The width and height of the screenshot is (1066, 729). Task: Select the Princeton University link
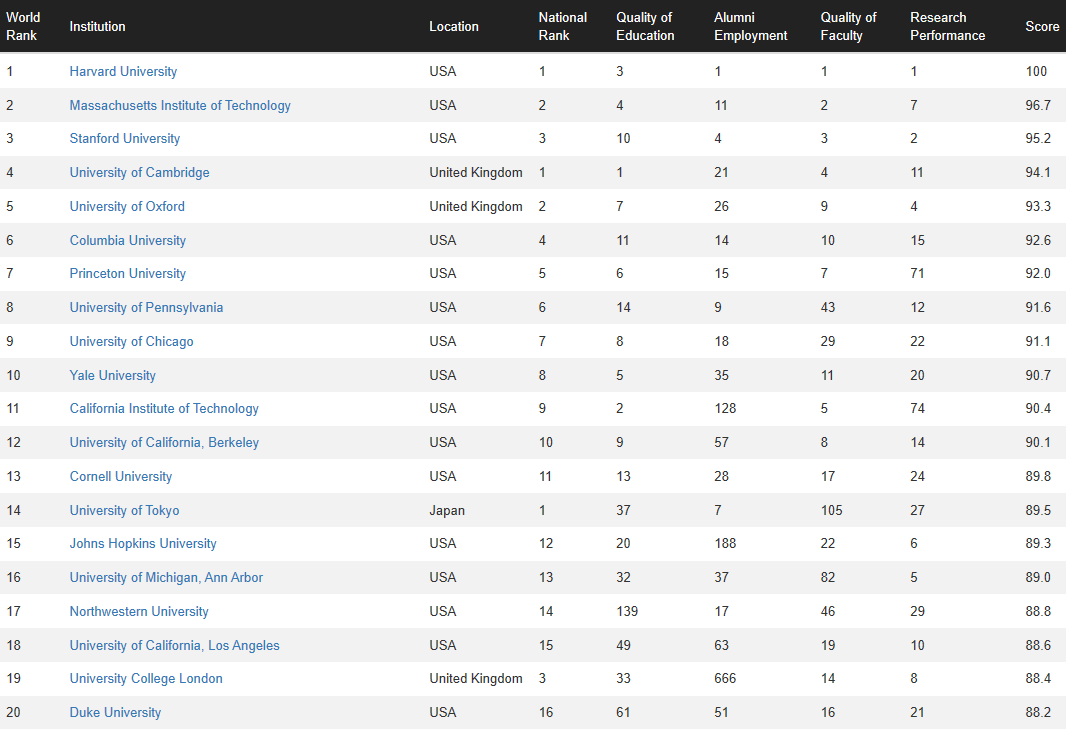[128, 273]
